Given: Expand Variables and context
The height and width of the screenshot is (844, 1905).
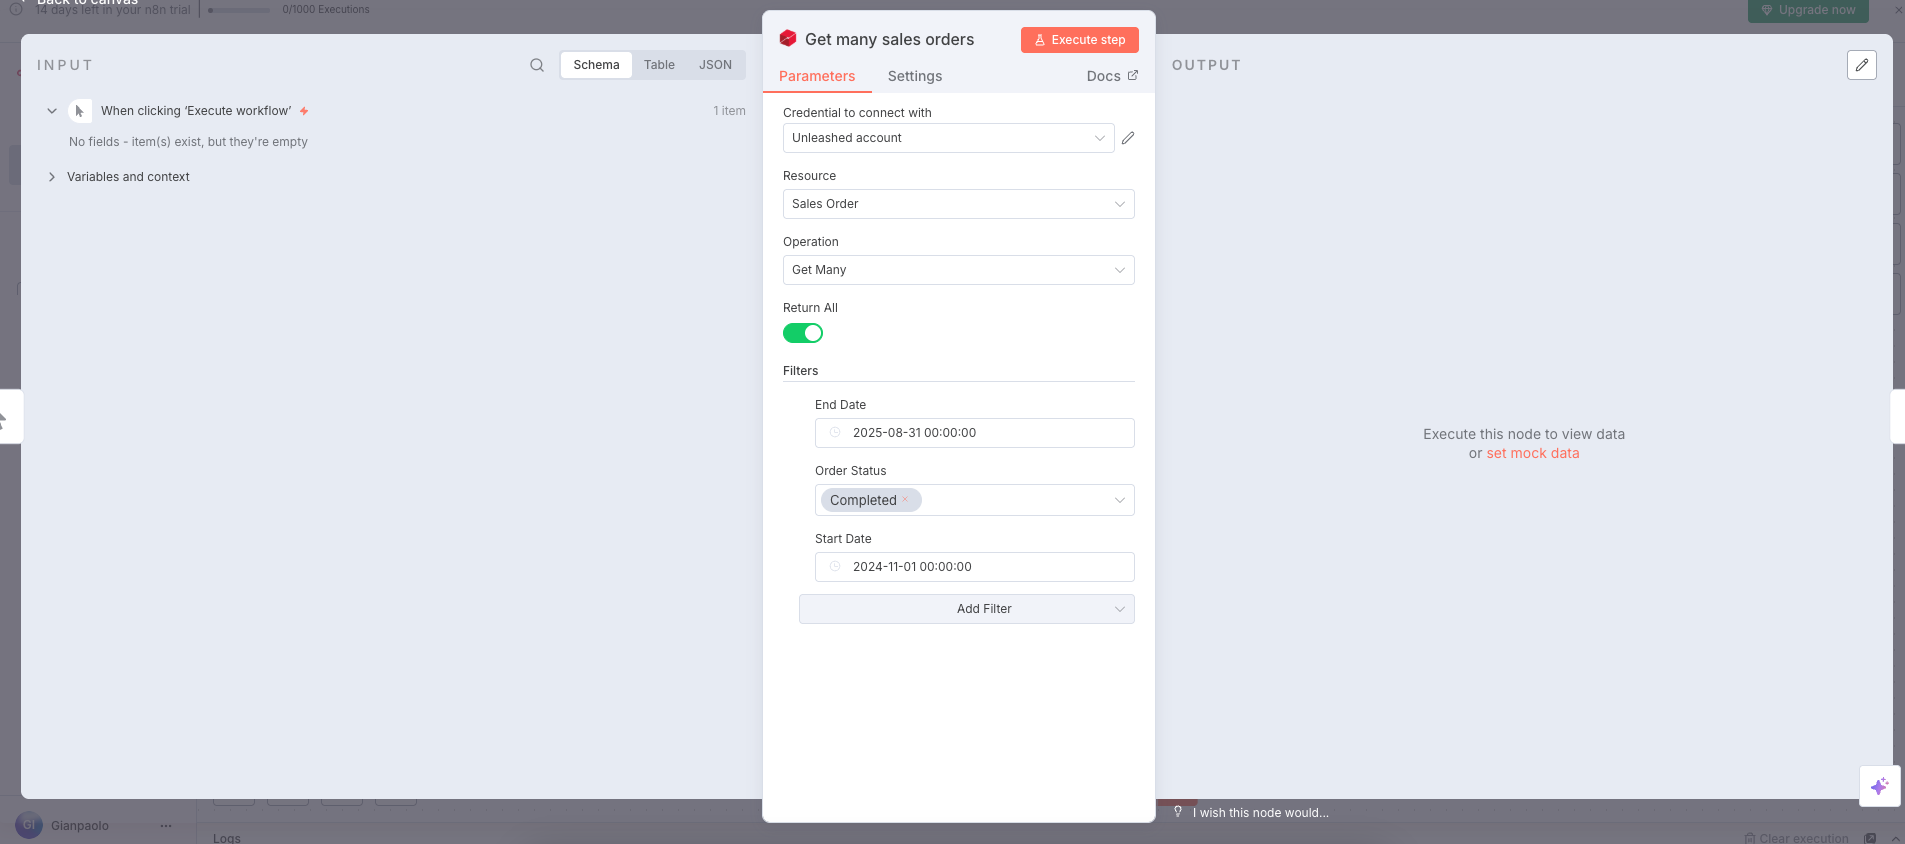Looking at the screenshot, I should (52, 177).
